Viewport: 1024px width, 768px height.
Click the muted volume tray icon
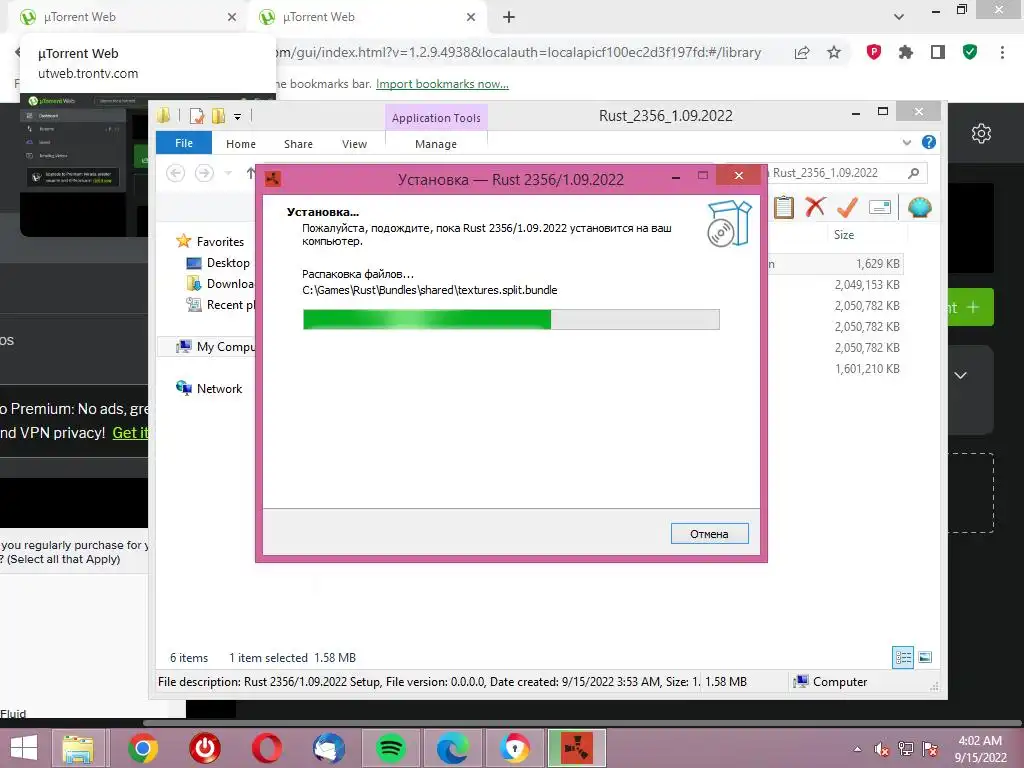click(x=882, y=749)
